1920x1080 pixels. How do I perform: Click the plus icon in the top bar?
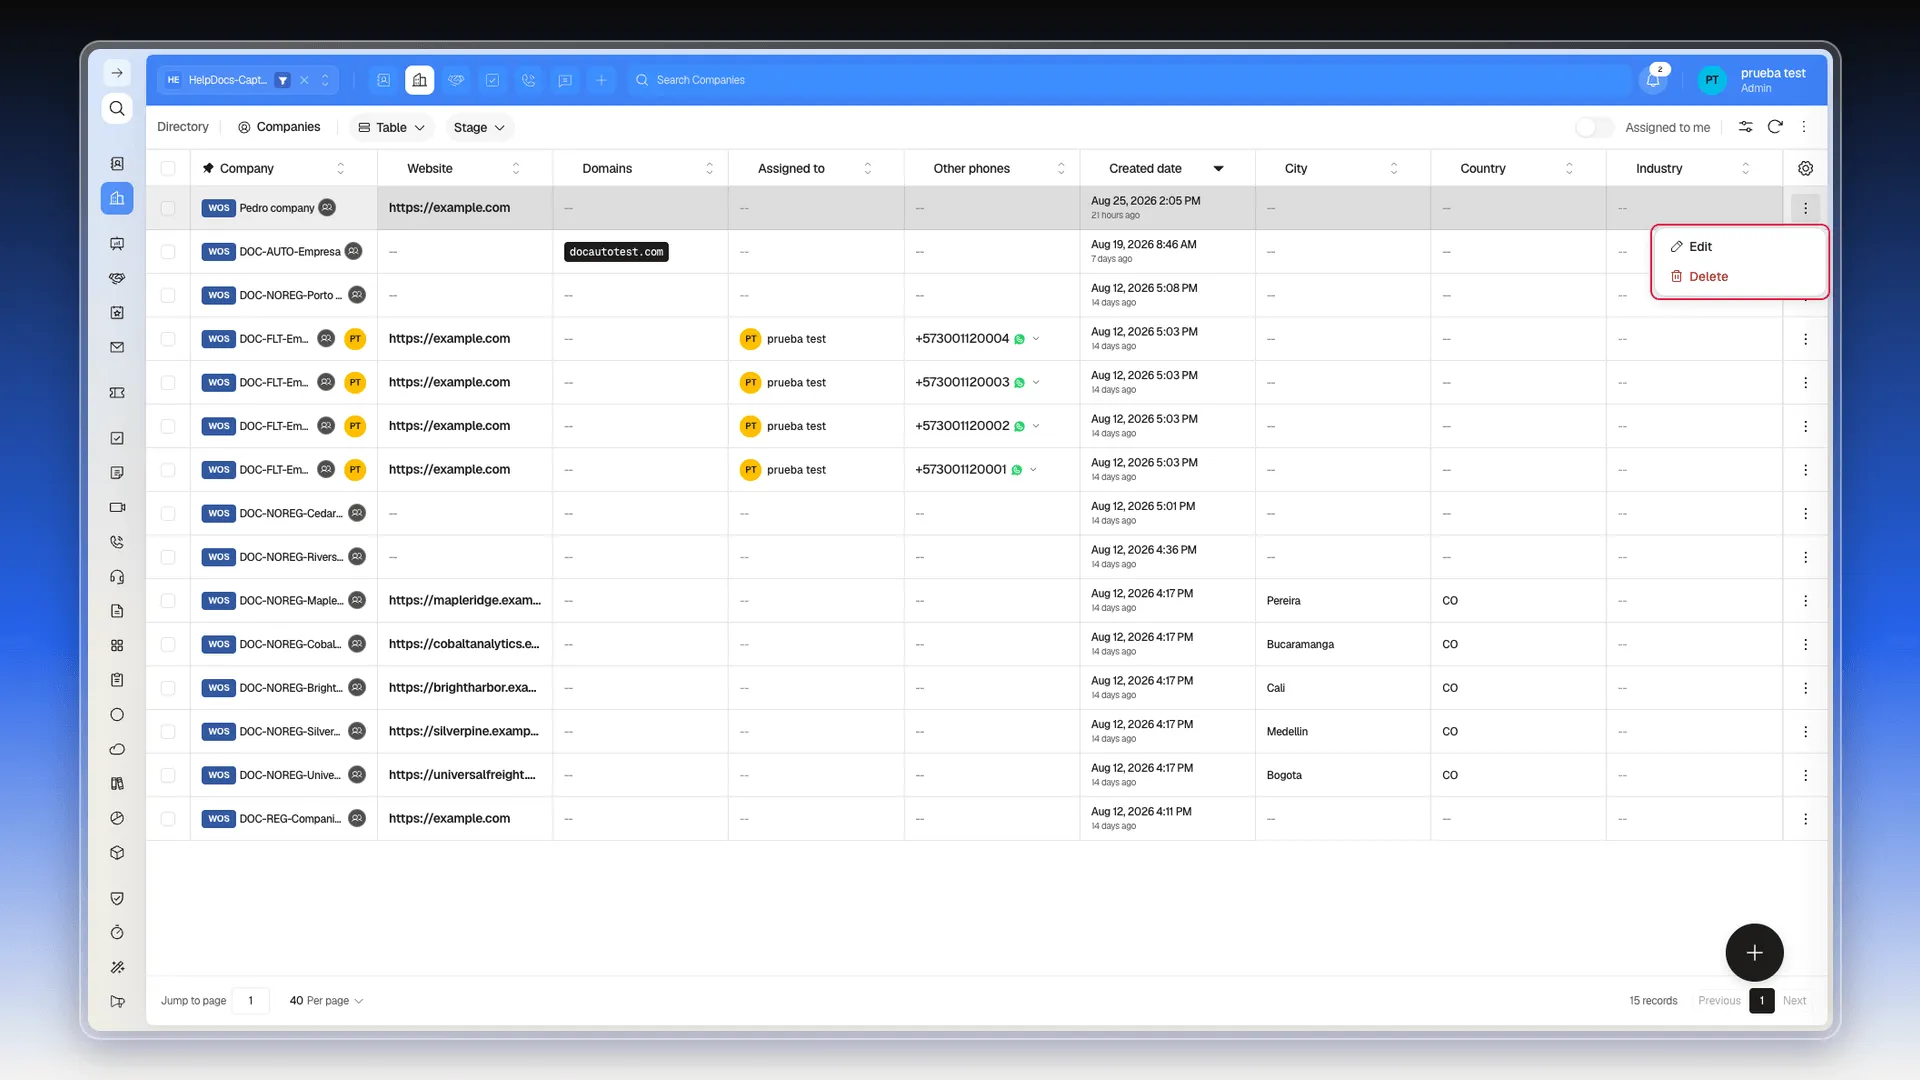pos(601,80)
